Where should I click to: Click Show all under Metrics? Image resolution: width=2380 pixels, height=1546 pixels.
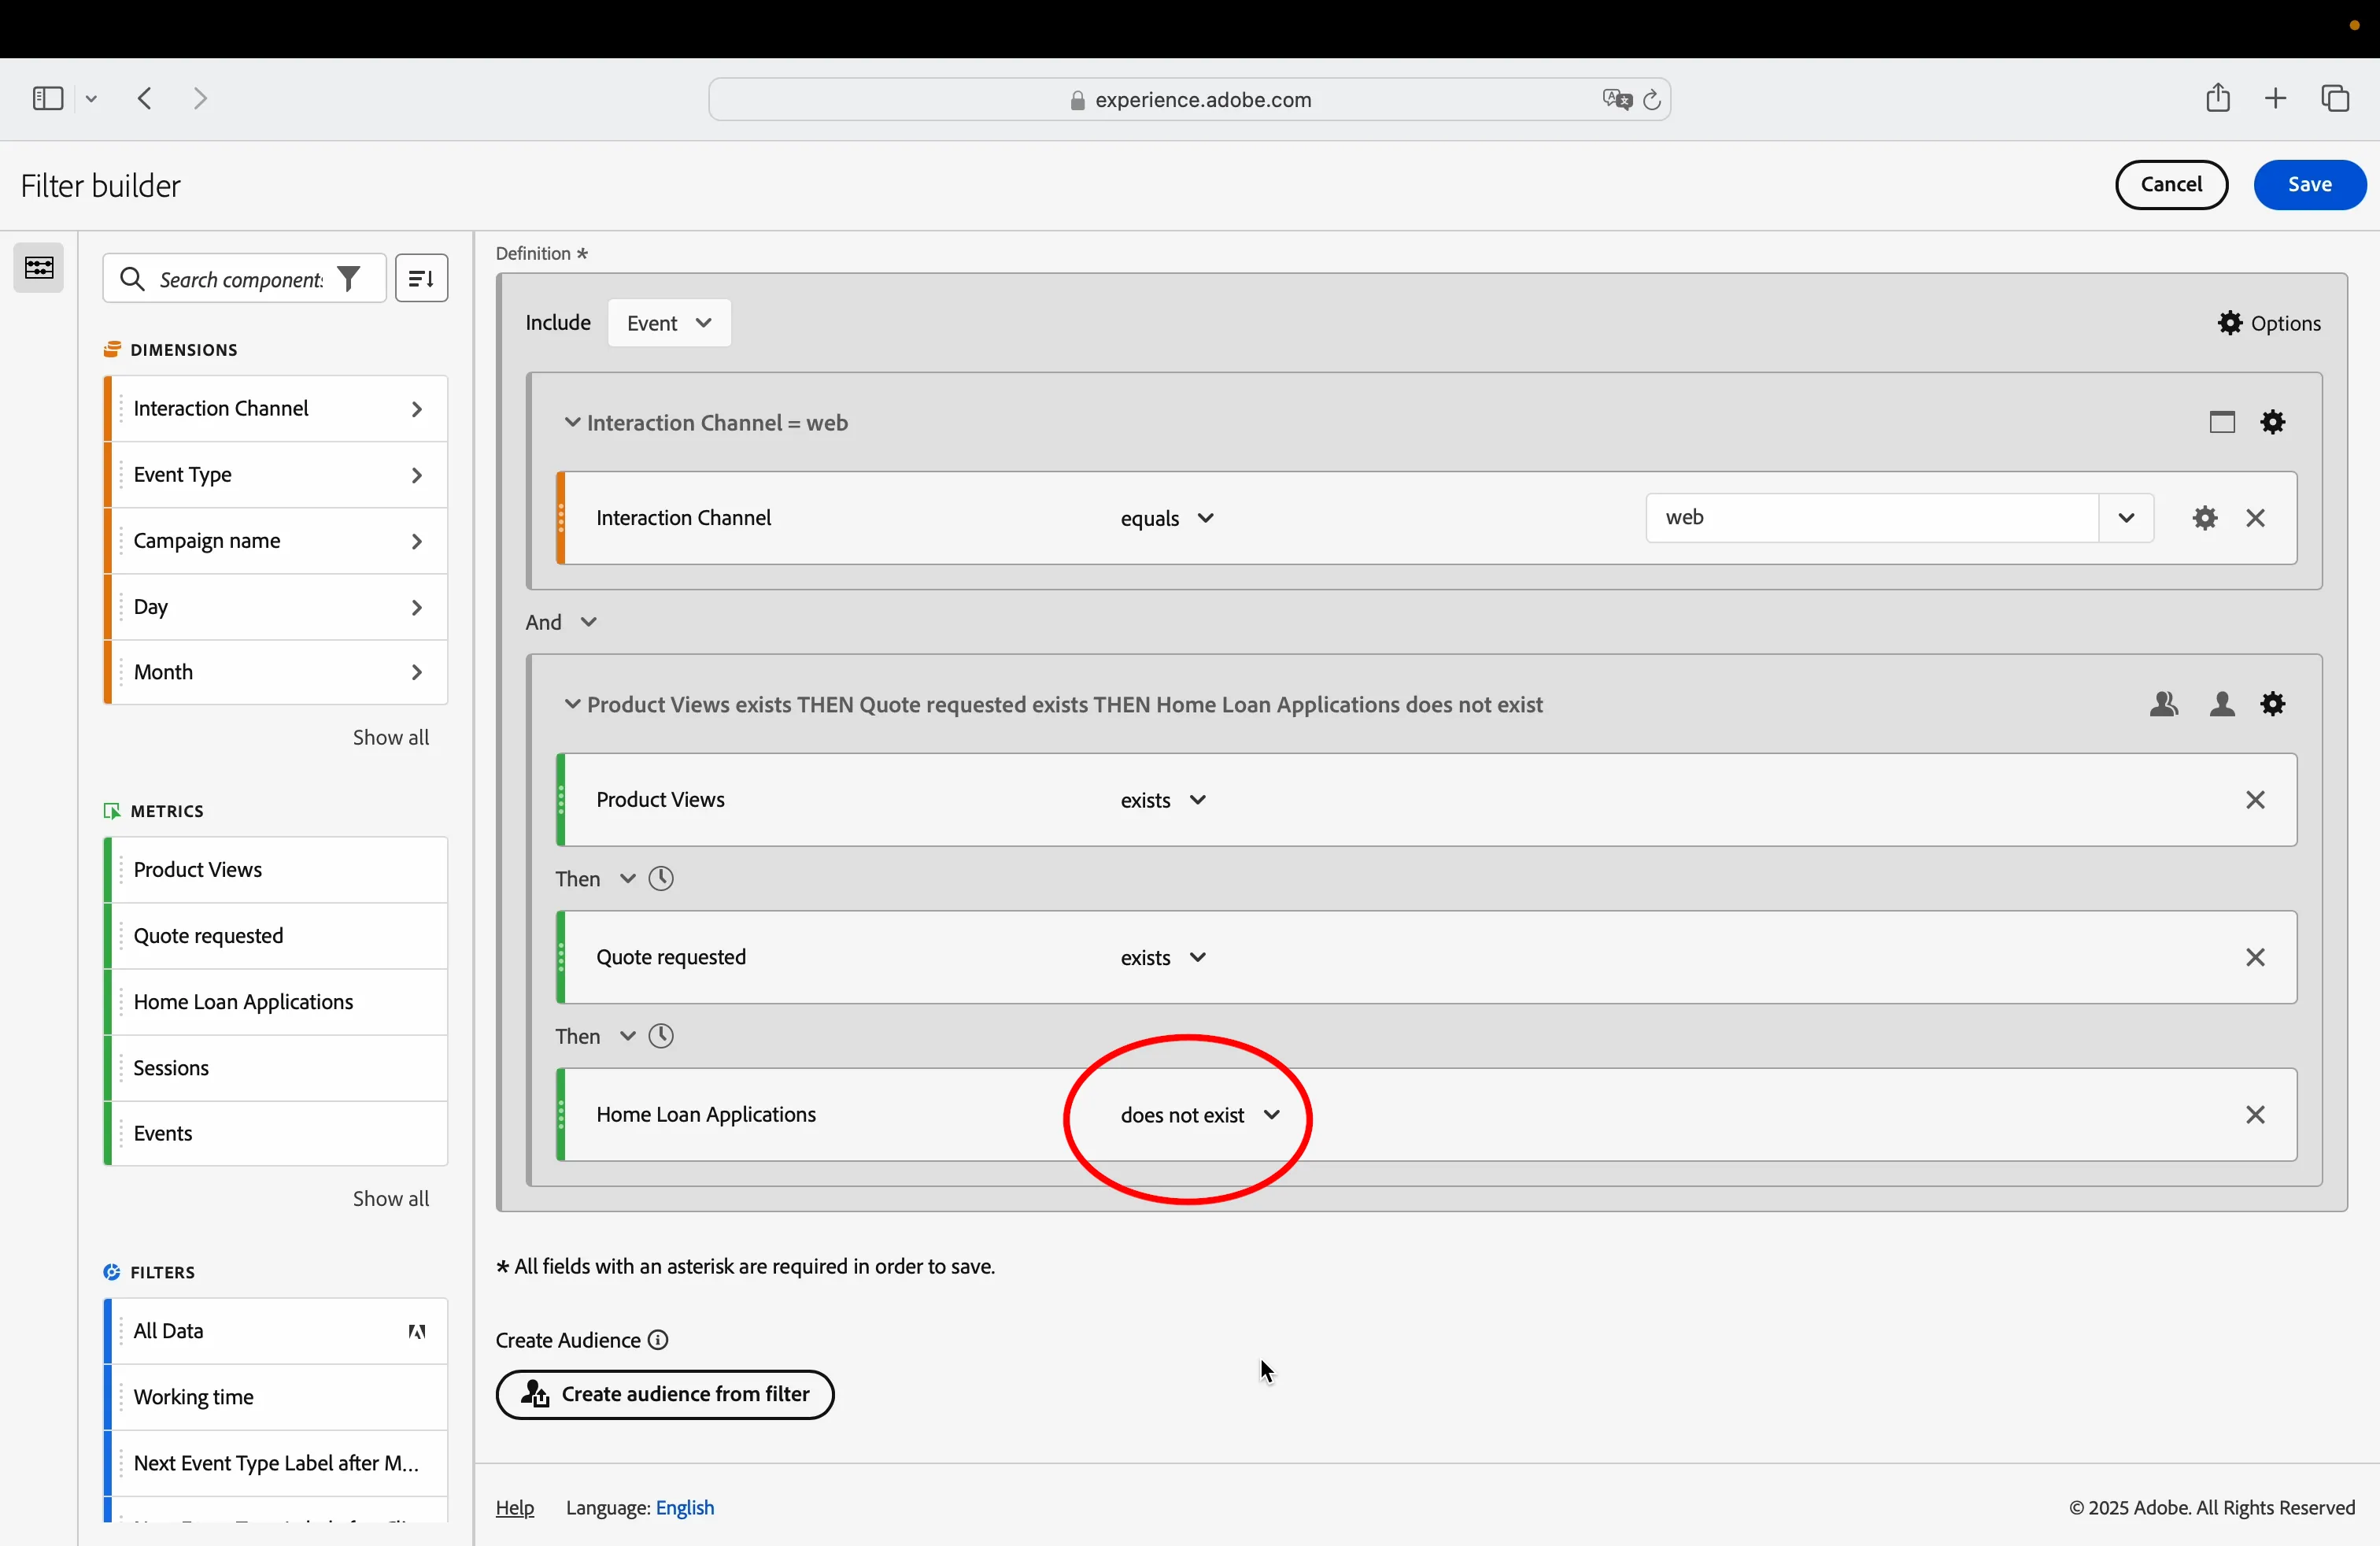(x=390, y=1198)
